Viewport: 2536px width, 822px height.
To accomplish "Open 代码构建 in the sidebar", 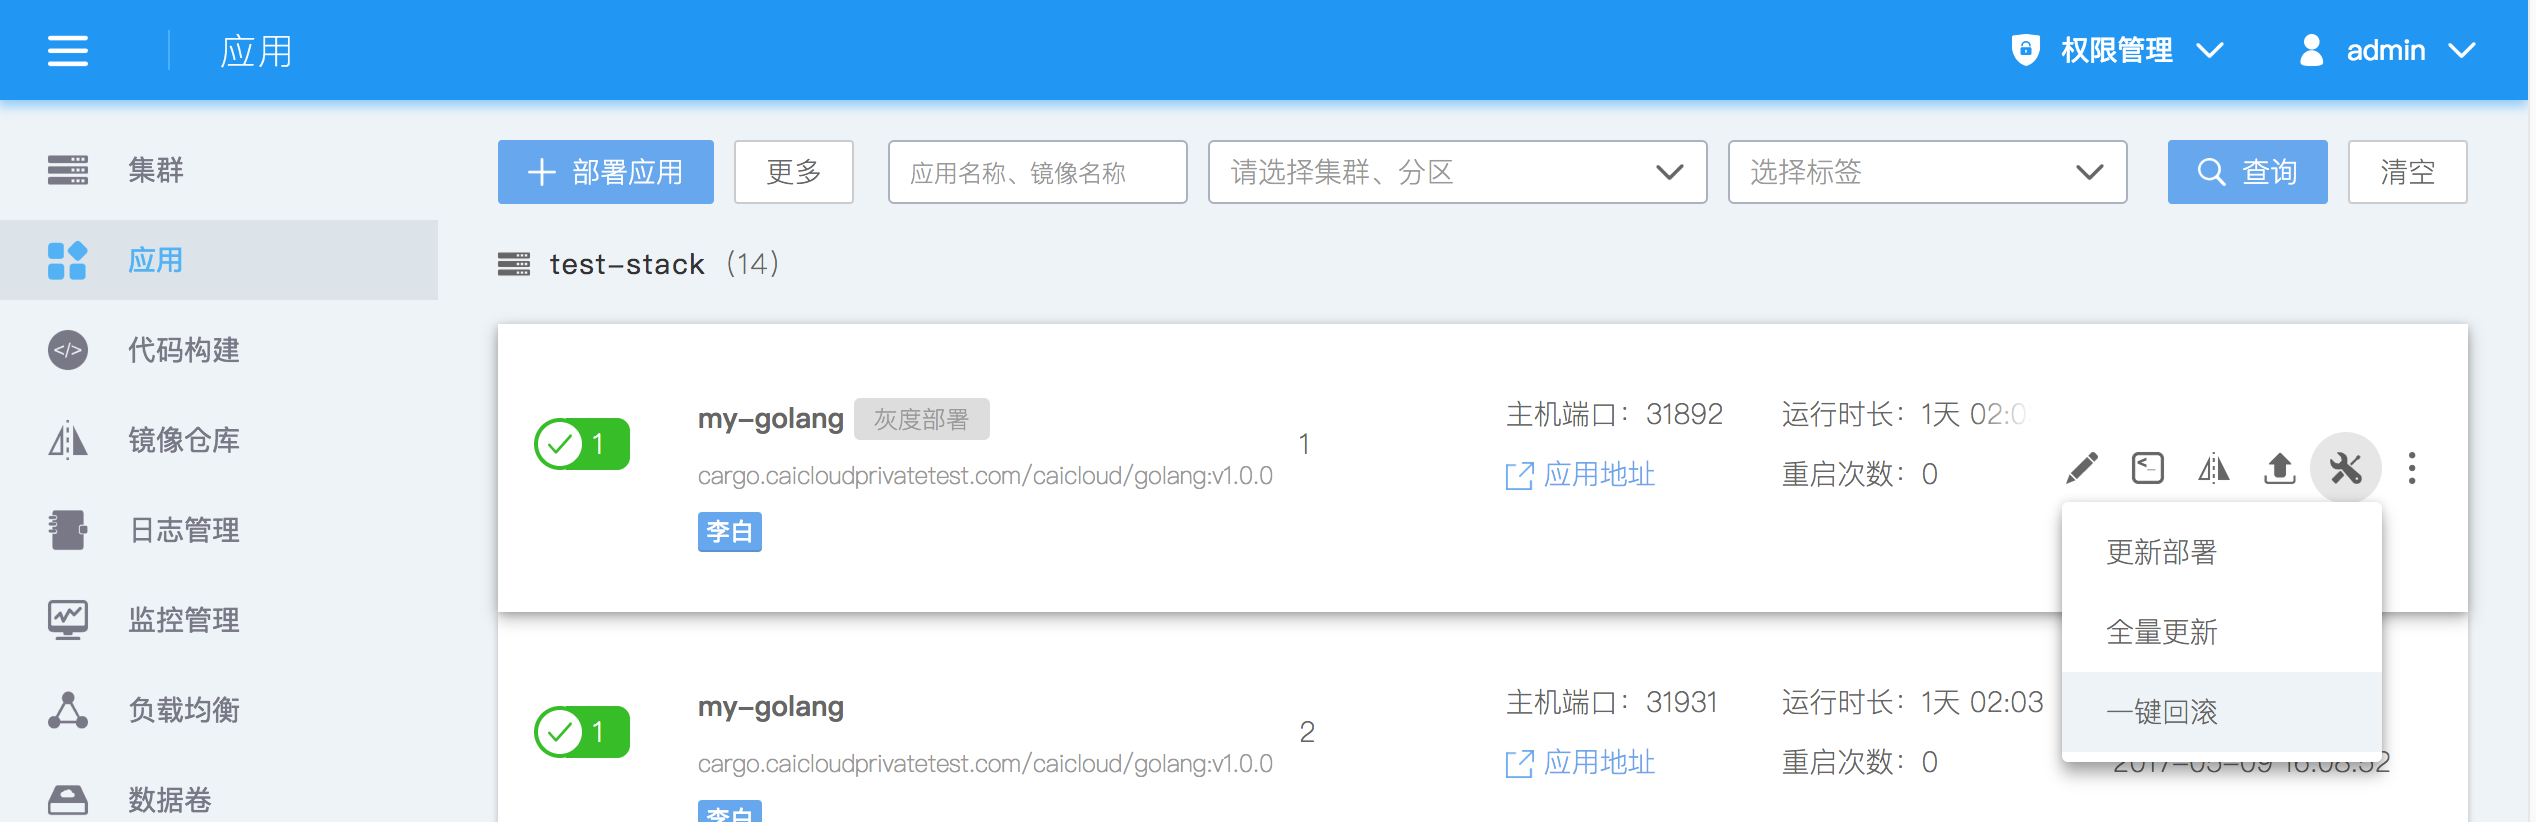I will click(183, 350).
